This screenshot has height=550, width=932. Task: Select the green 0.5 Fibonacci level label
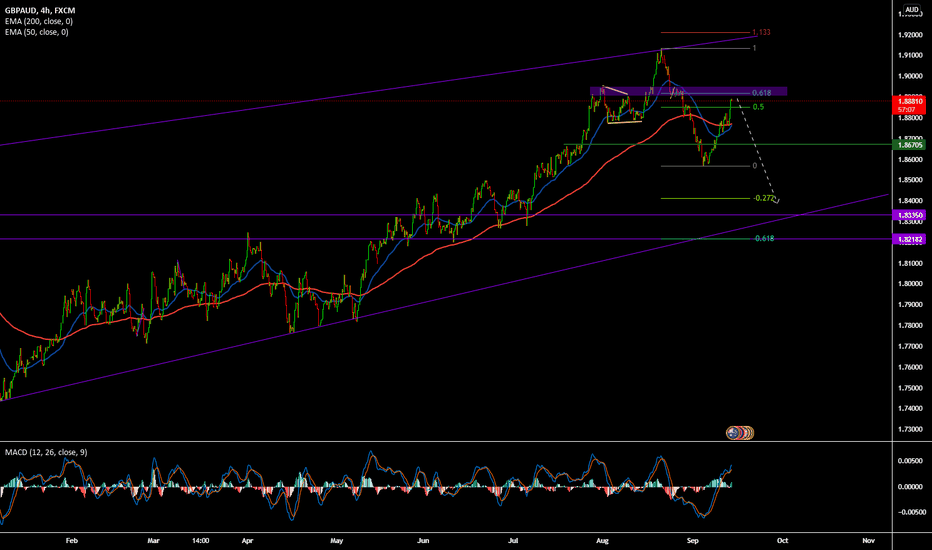point(758,107)
